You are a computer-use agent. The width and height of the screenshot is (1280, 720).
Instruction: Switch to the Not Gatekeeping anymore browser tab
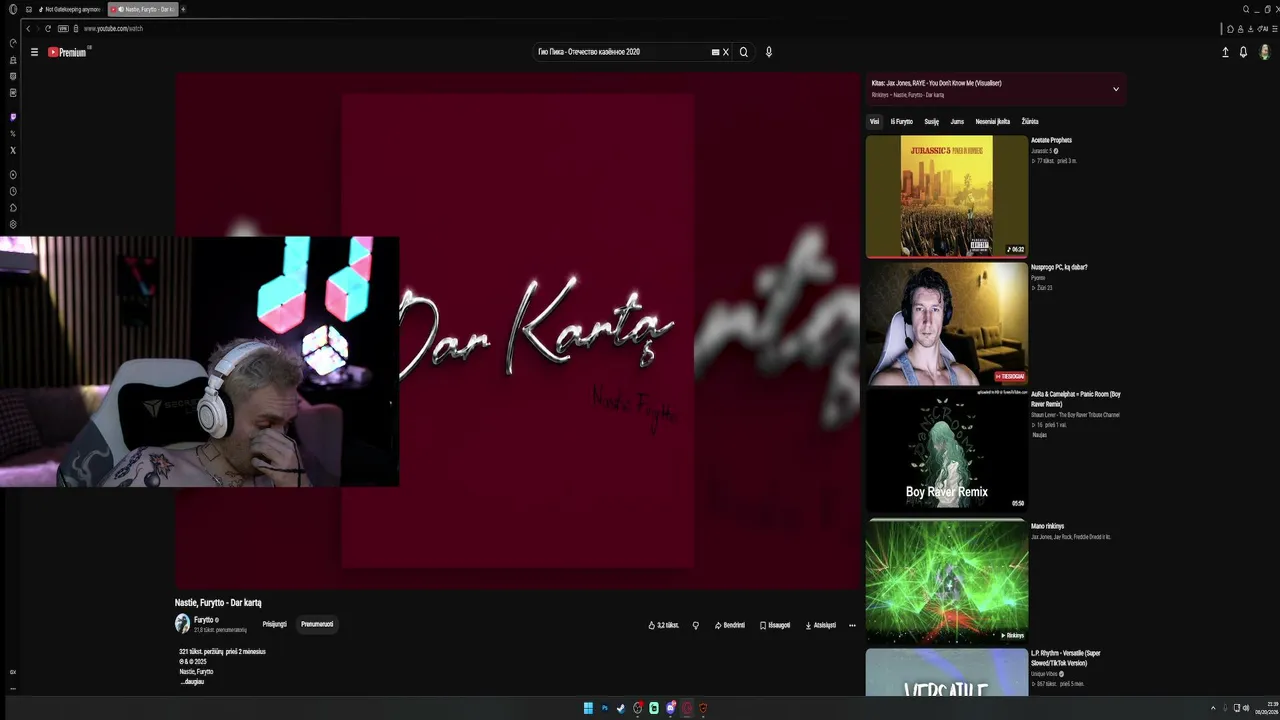[68, 9]
